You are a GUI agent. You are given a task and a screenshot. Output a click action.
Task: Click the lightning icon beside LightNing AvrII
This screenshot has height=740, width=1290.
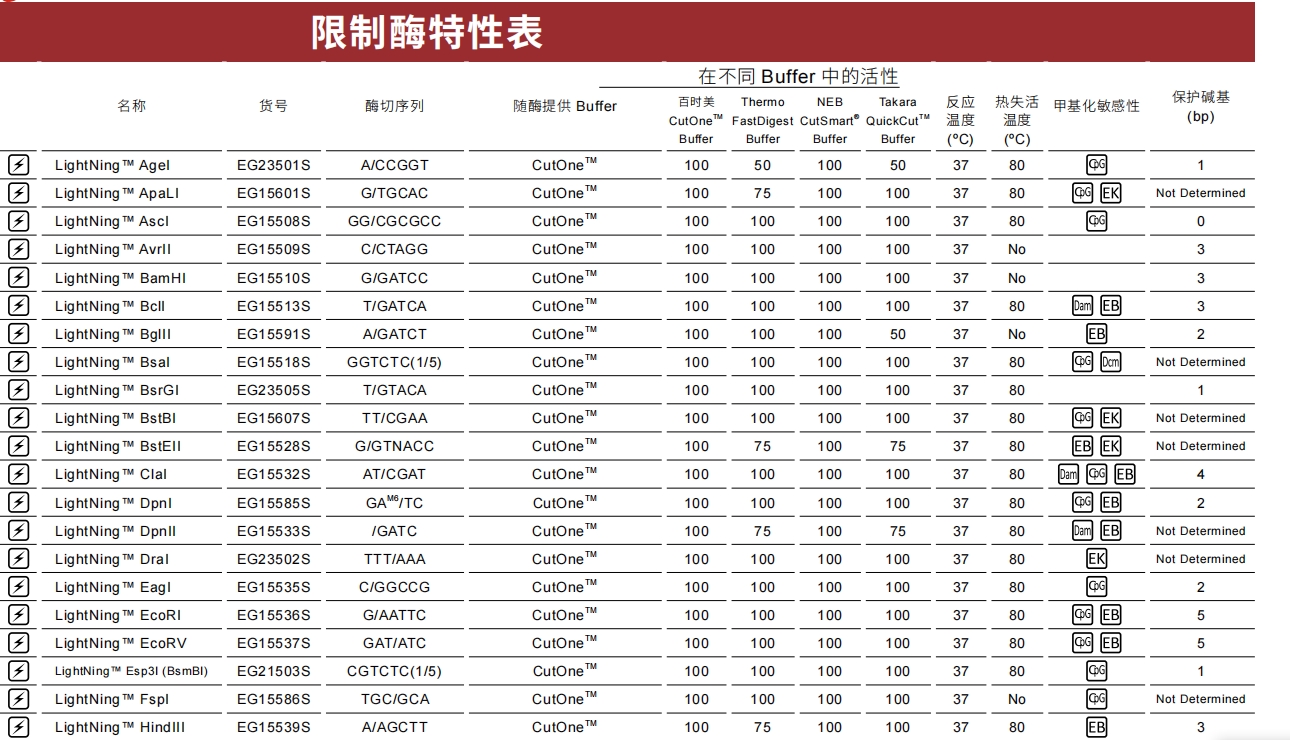coord(18,249)
